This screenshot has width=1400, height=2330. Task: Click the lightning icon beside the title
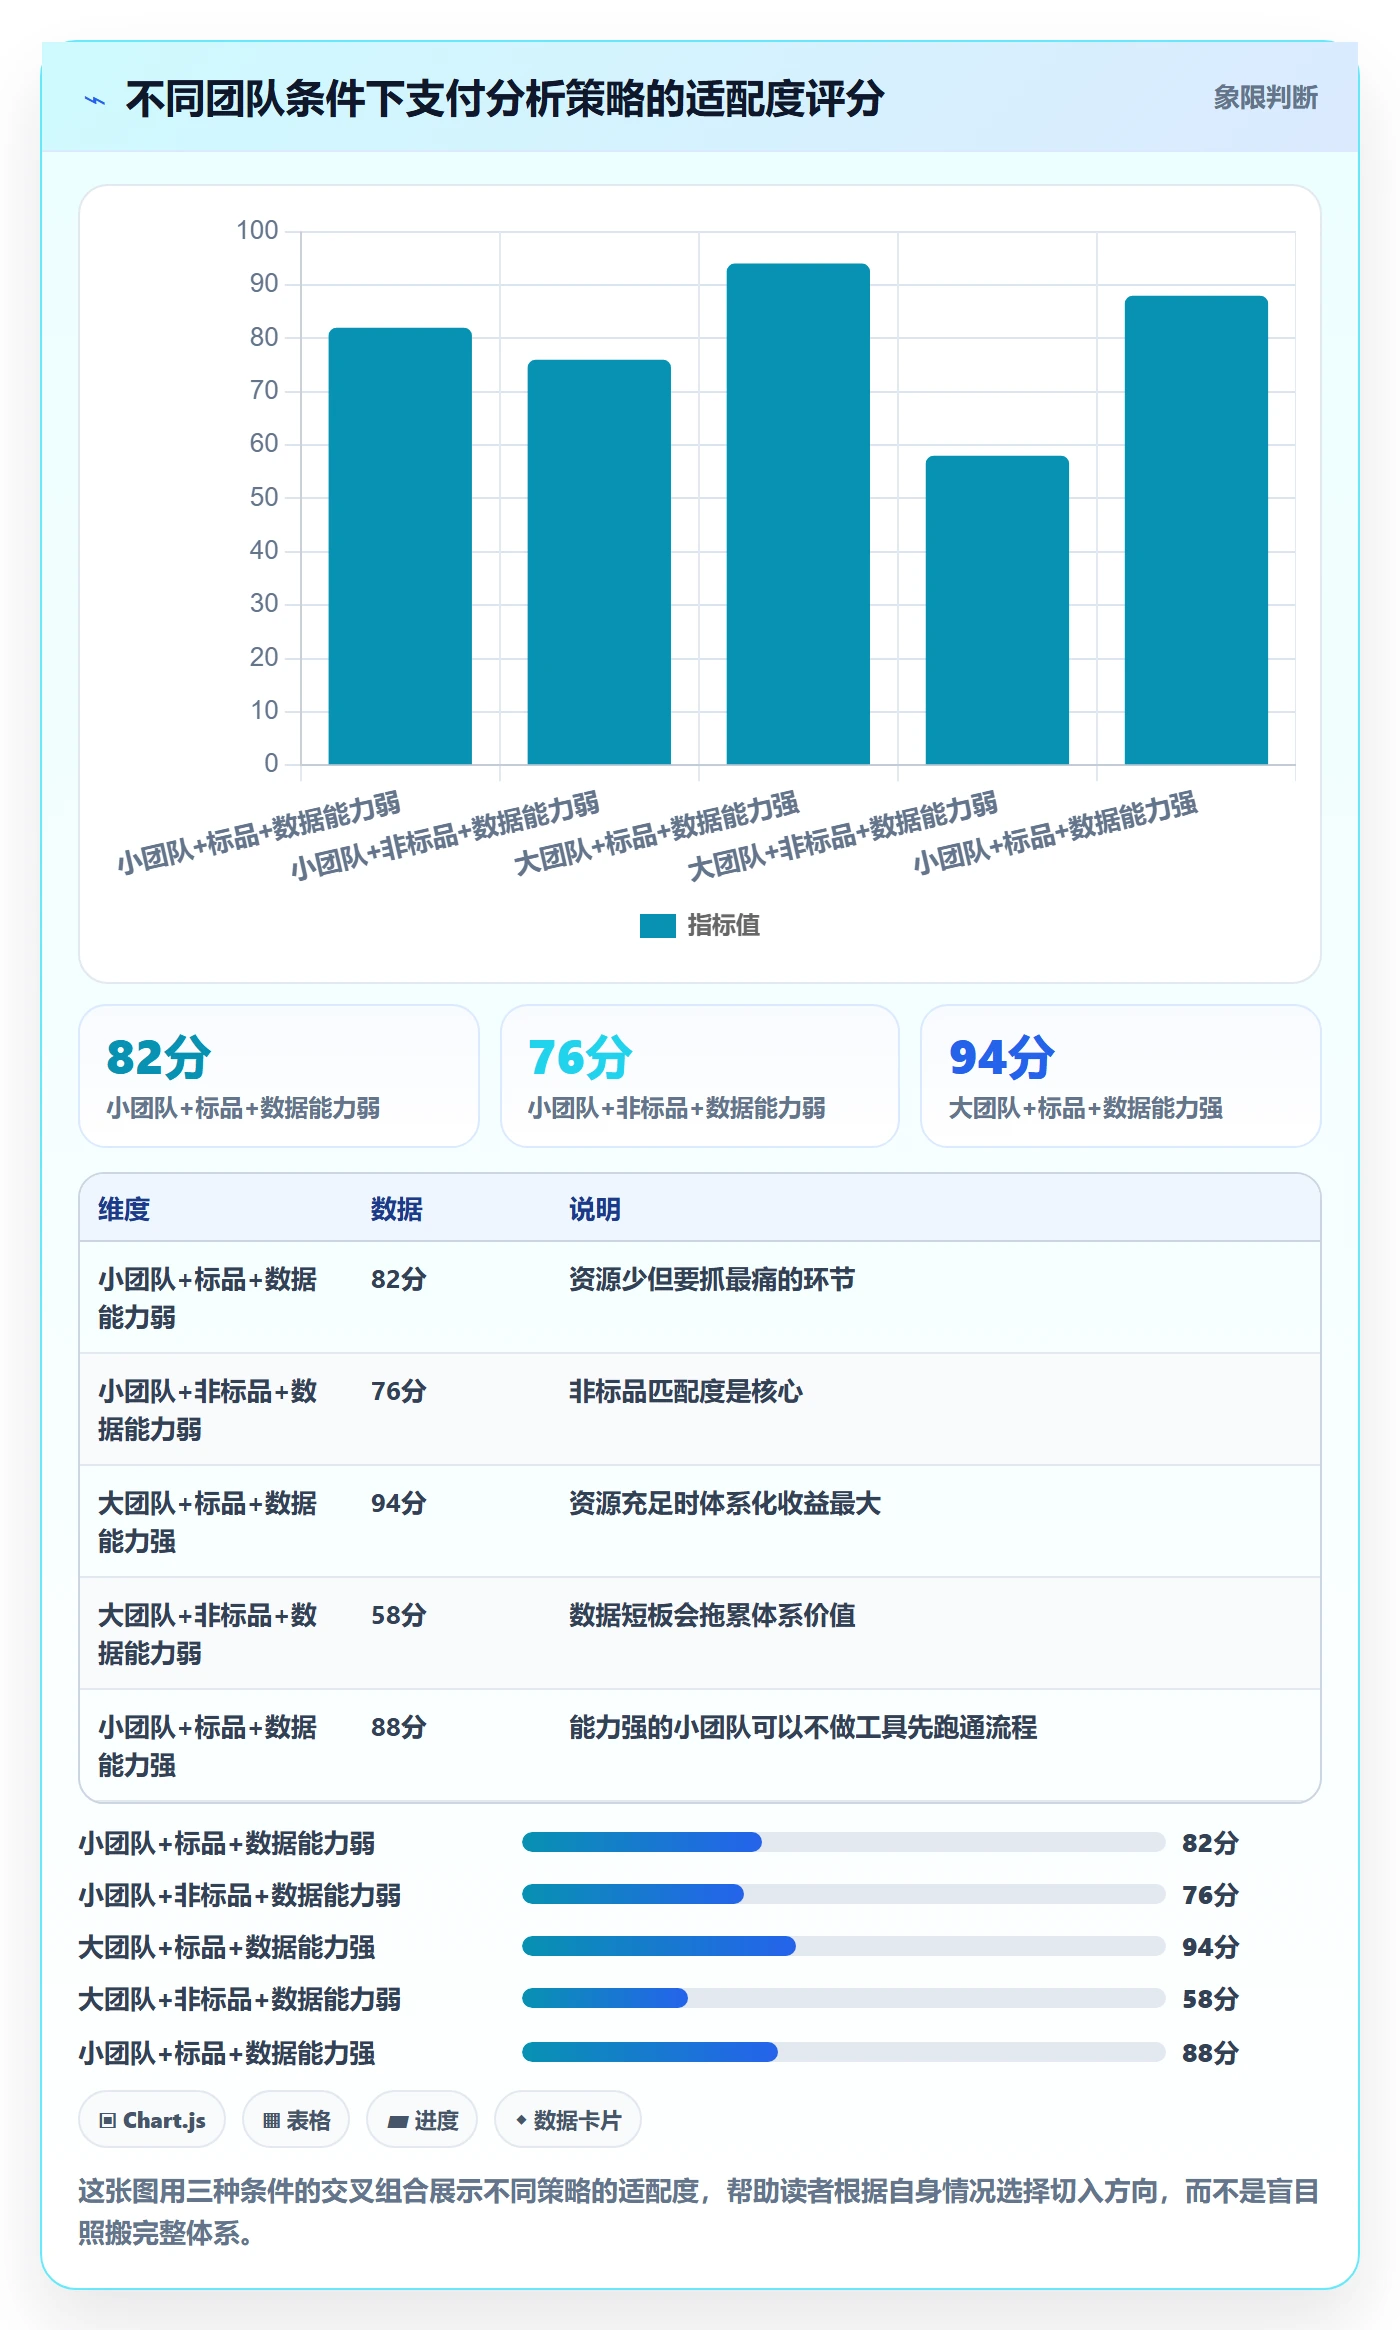[95, 100]
